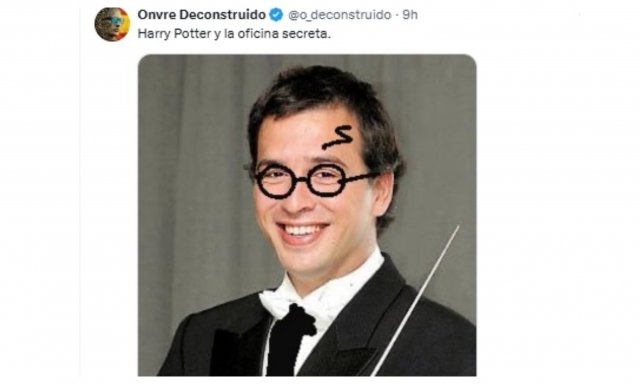Click the drawn black tie shape
Viewport: 640px width, 384px height.
point(289,340)
